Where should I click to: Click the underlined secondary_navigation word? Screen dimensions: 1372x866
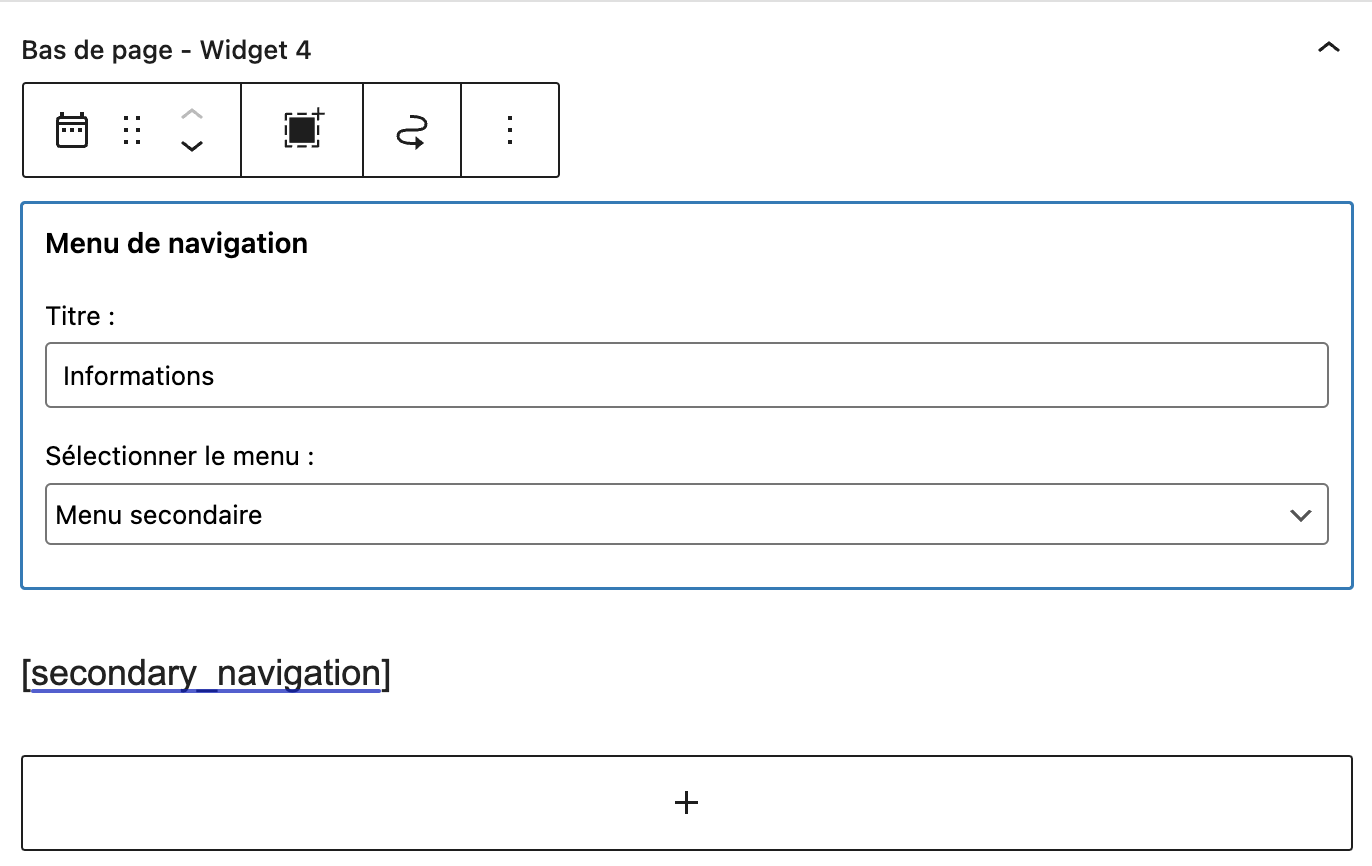tap(205, 674)
